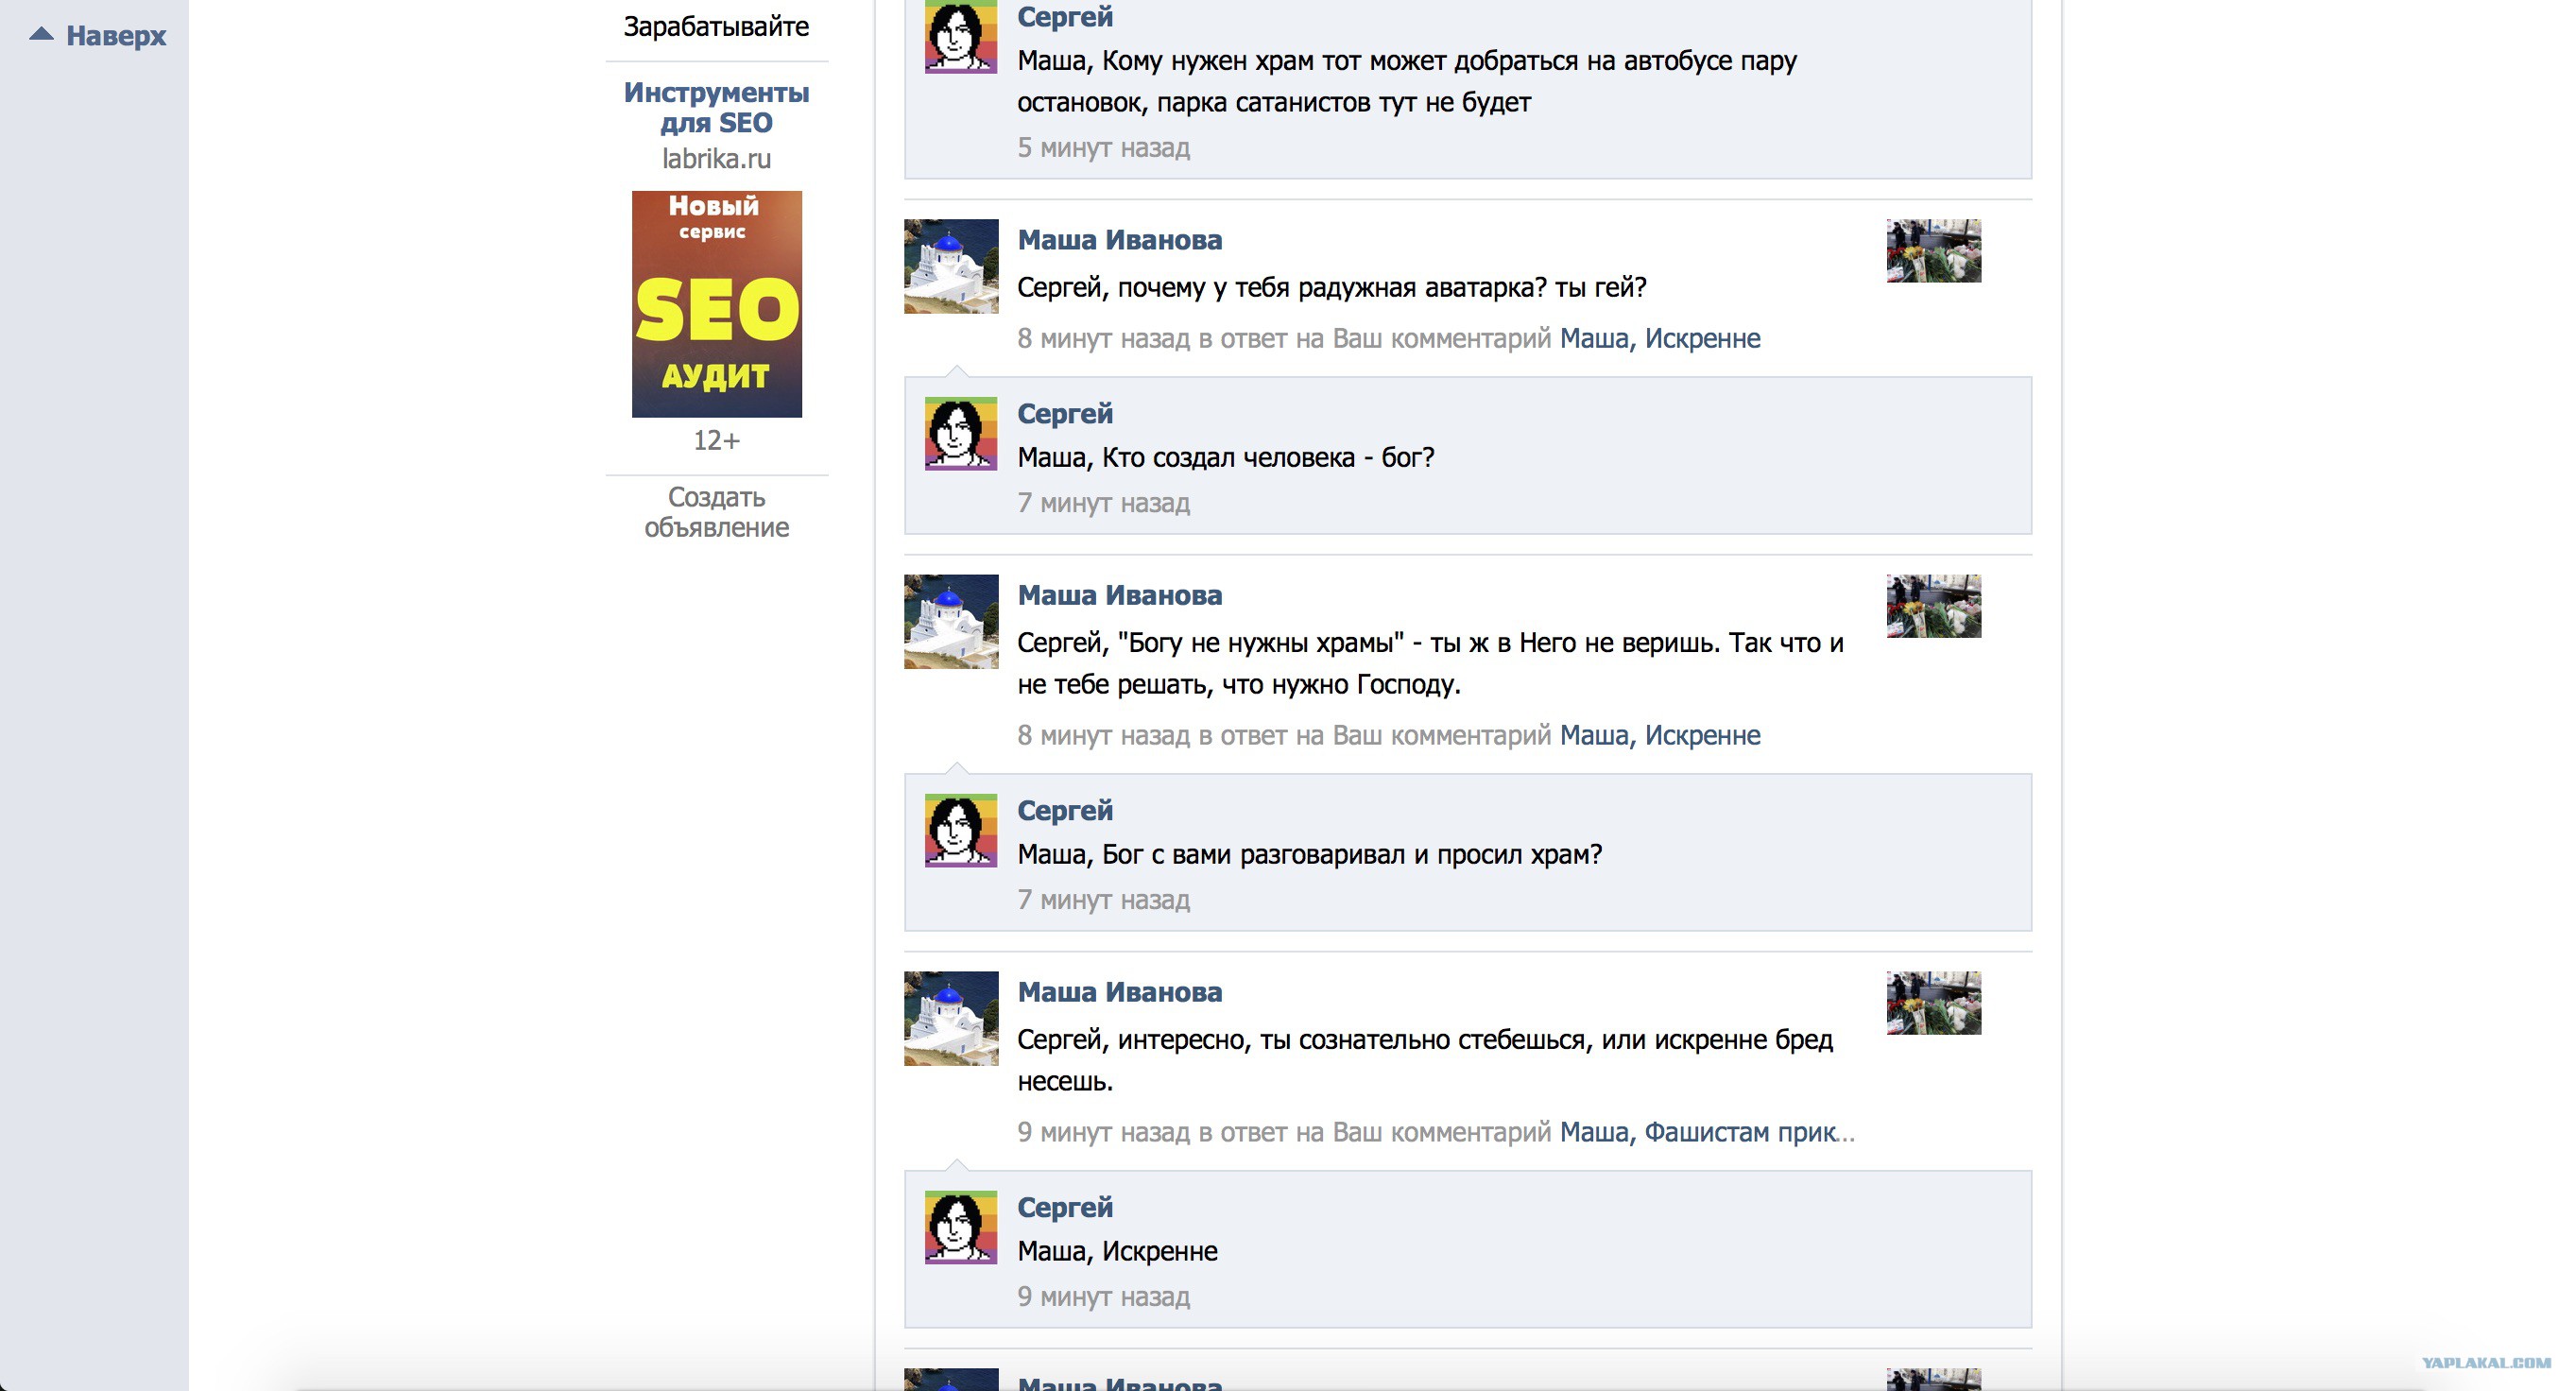Open post thumbnail next to 'радужная аватарка' comment

coord(1933,251)
